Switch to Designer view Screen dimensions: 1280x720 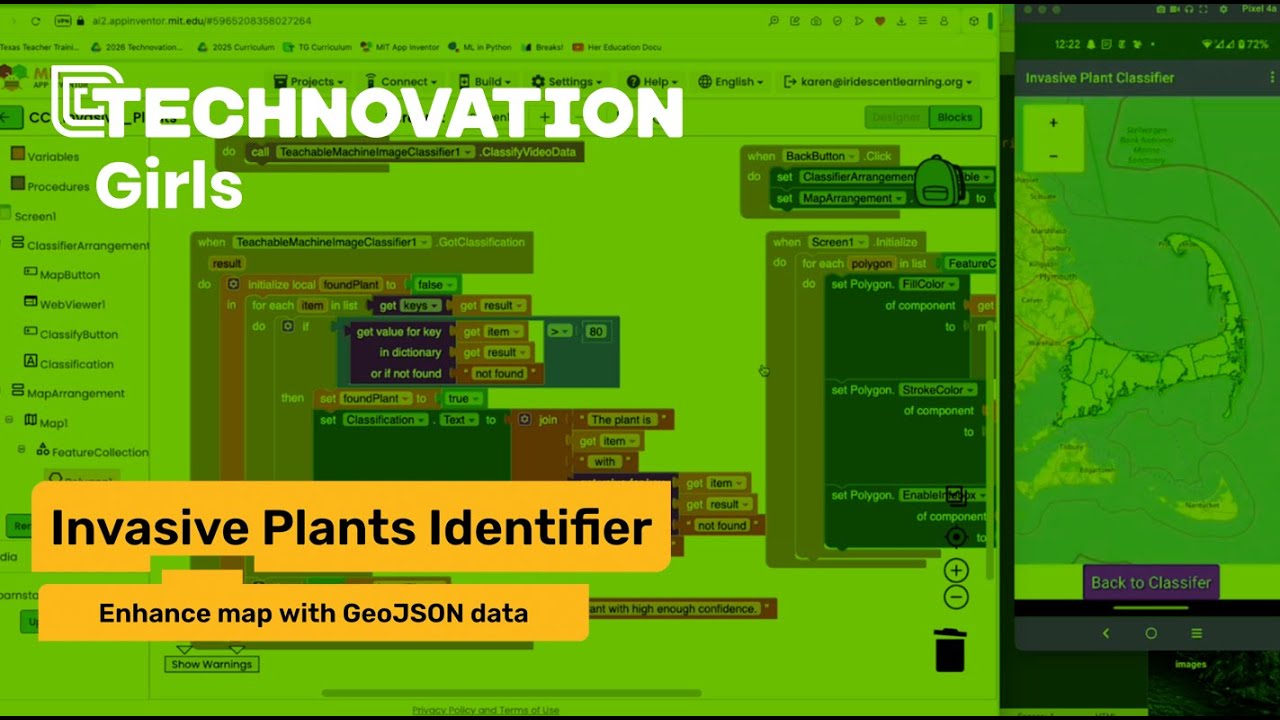click(x=896, y=117)
